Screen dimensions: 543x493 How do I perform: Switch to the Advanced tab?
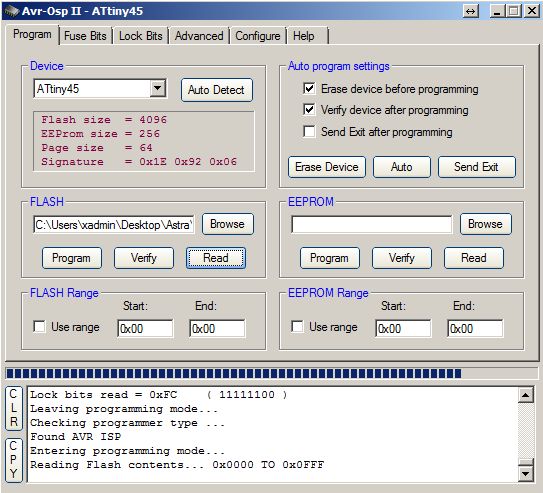[199, 36]
